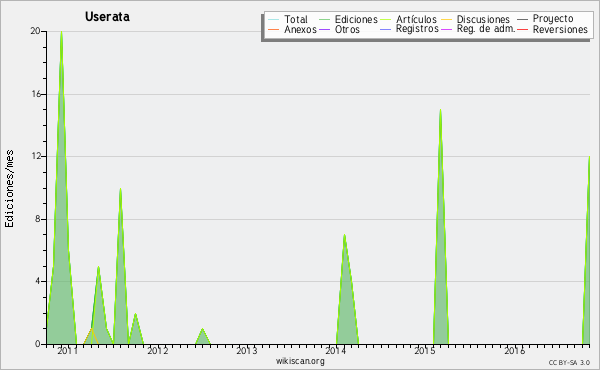Click the yellow Discusiones line bump
The width and height of the screenshot is (600, 370).
(x=91, y=337)
